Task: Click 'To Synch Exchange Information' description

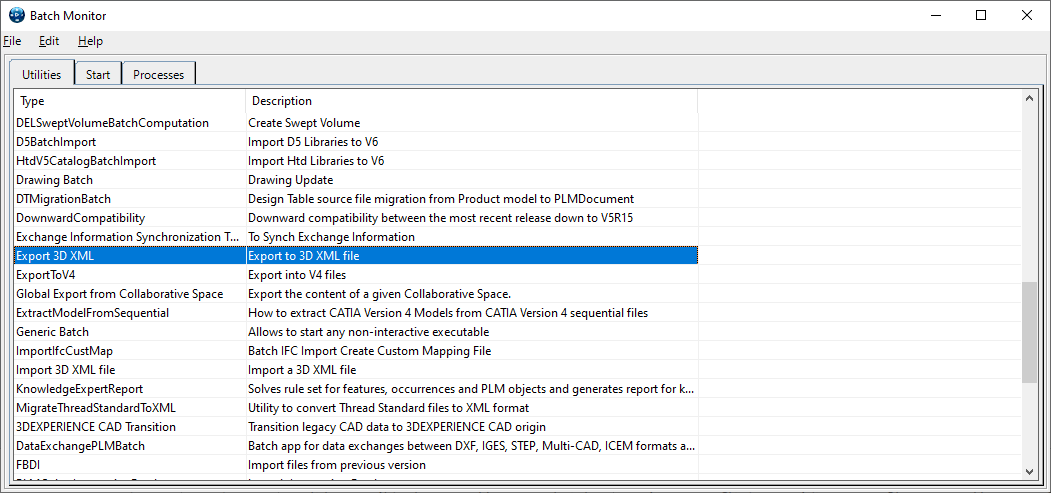Action: [331, 237]
